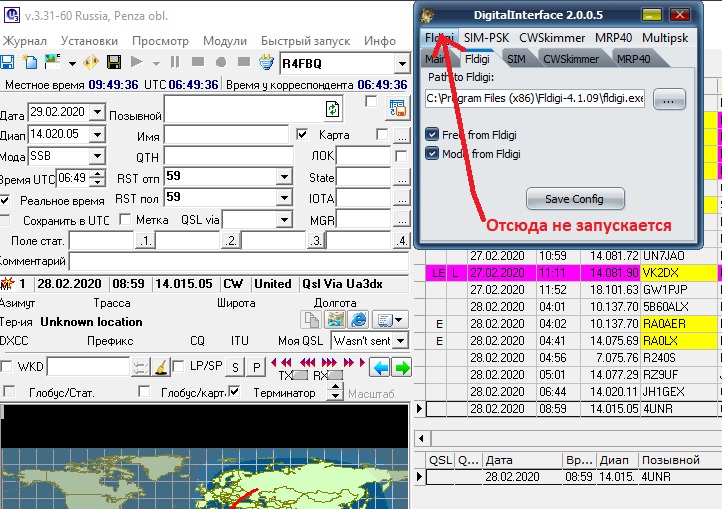Click the Имя input field
The image size is (722, 509).
(x=227, y=134)
